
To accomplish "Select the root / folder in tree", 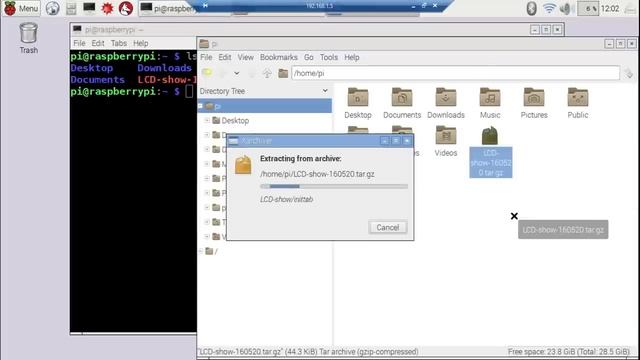I will click(x=212, y=251).
